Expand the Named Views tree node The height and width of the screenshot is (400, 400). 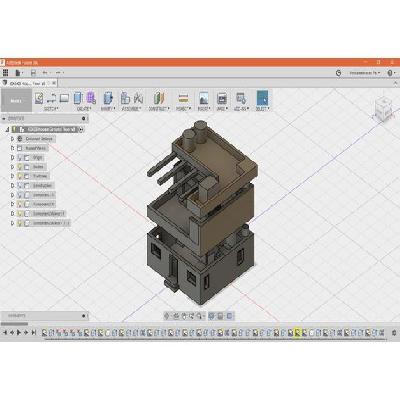coord(12,148)
